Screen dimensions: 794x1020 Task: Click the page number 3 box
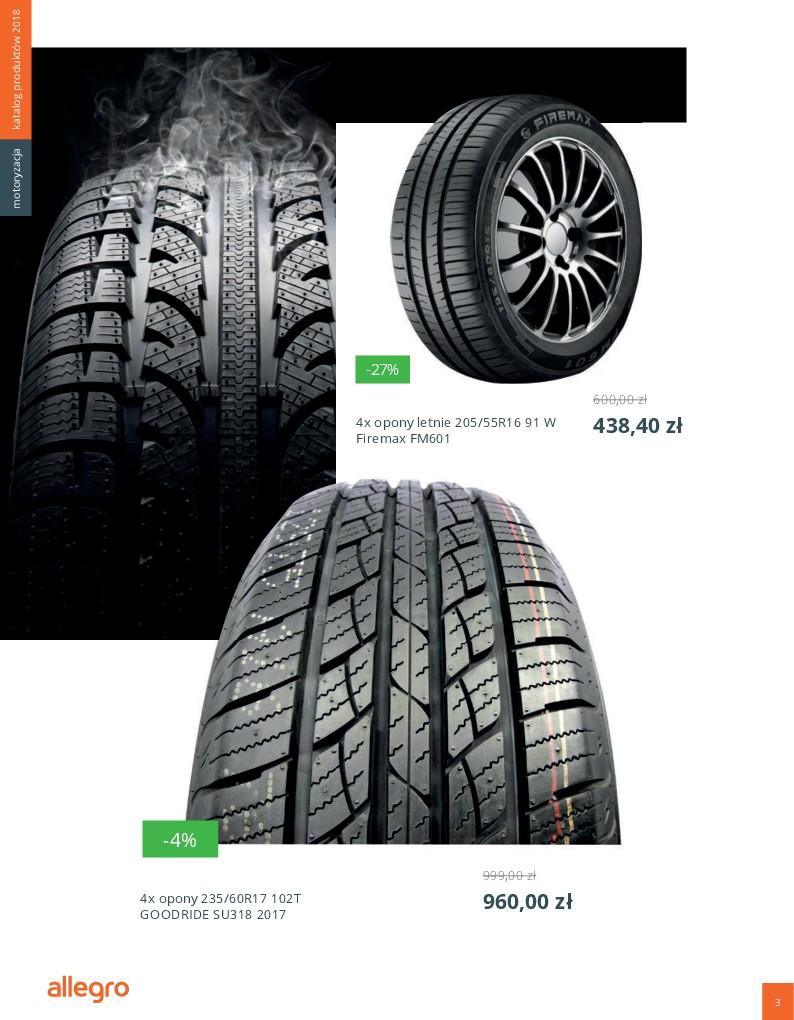778,1002
